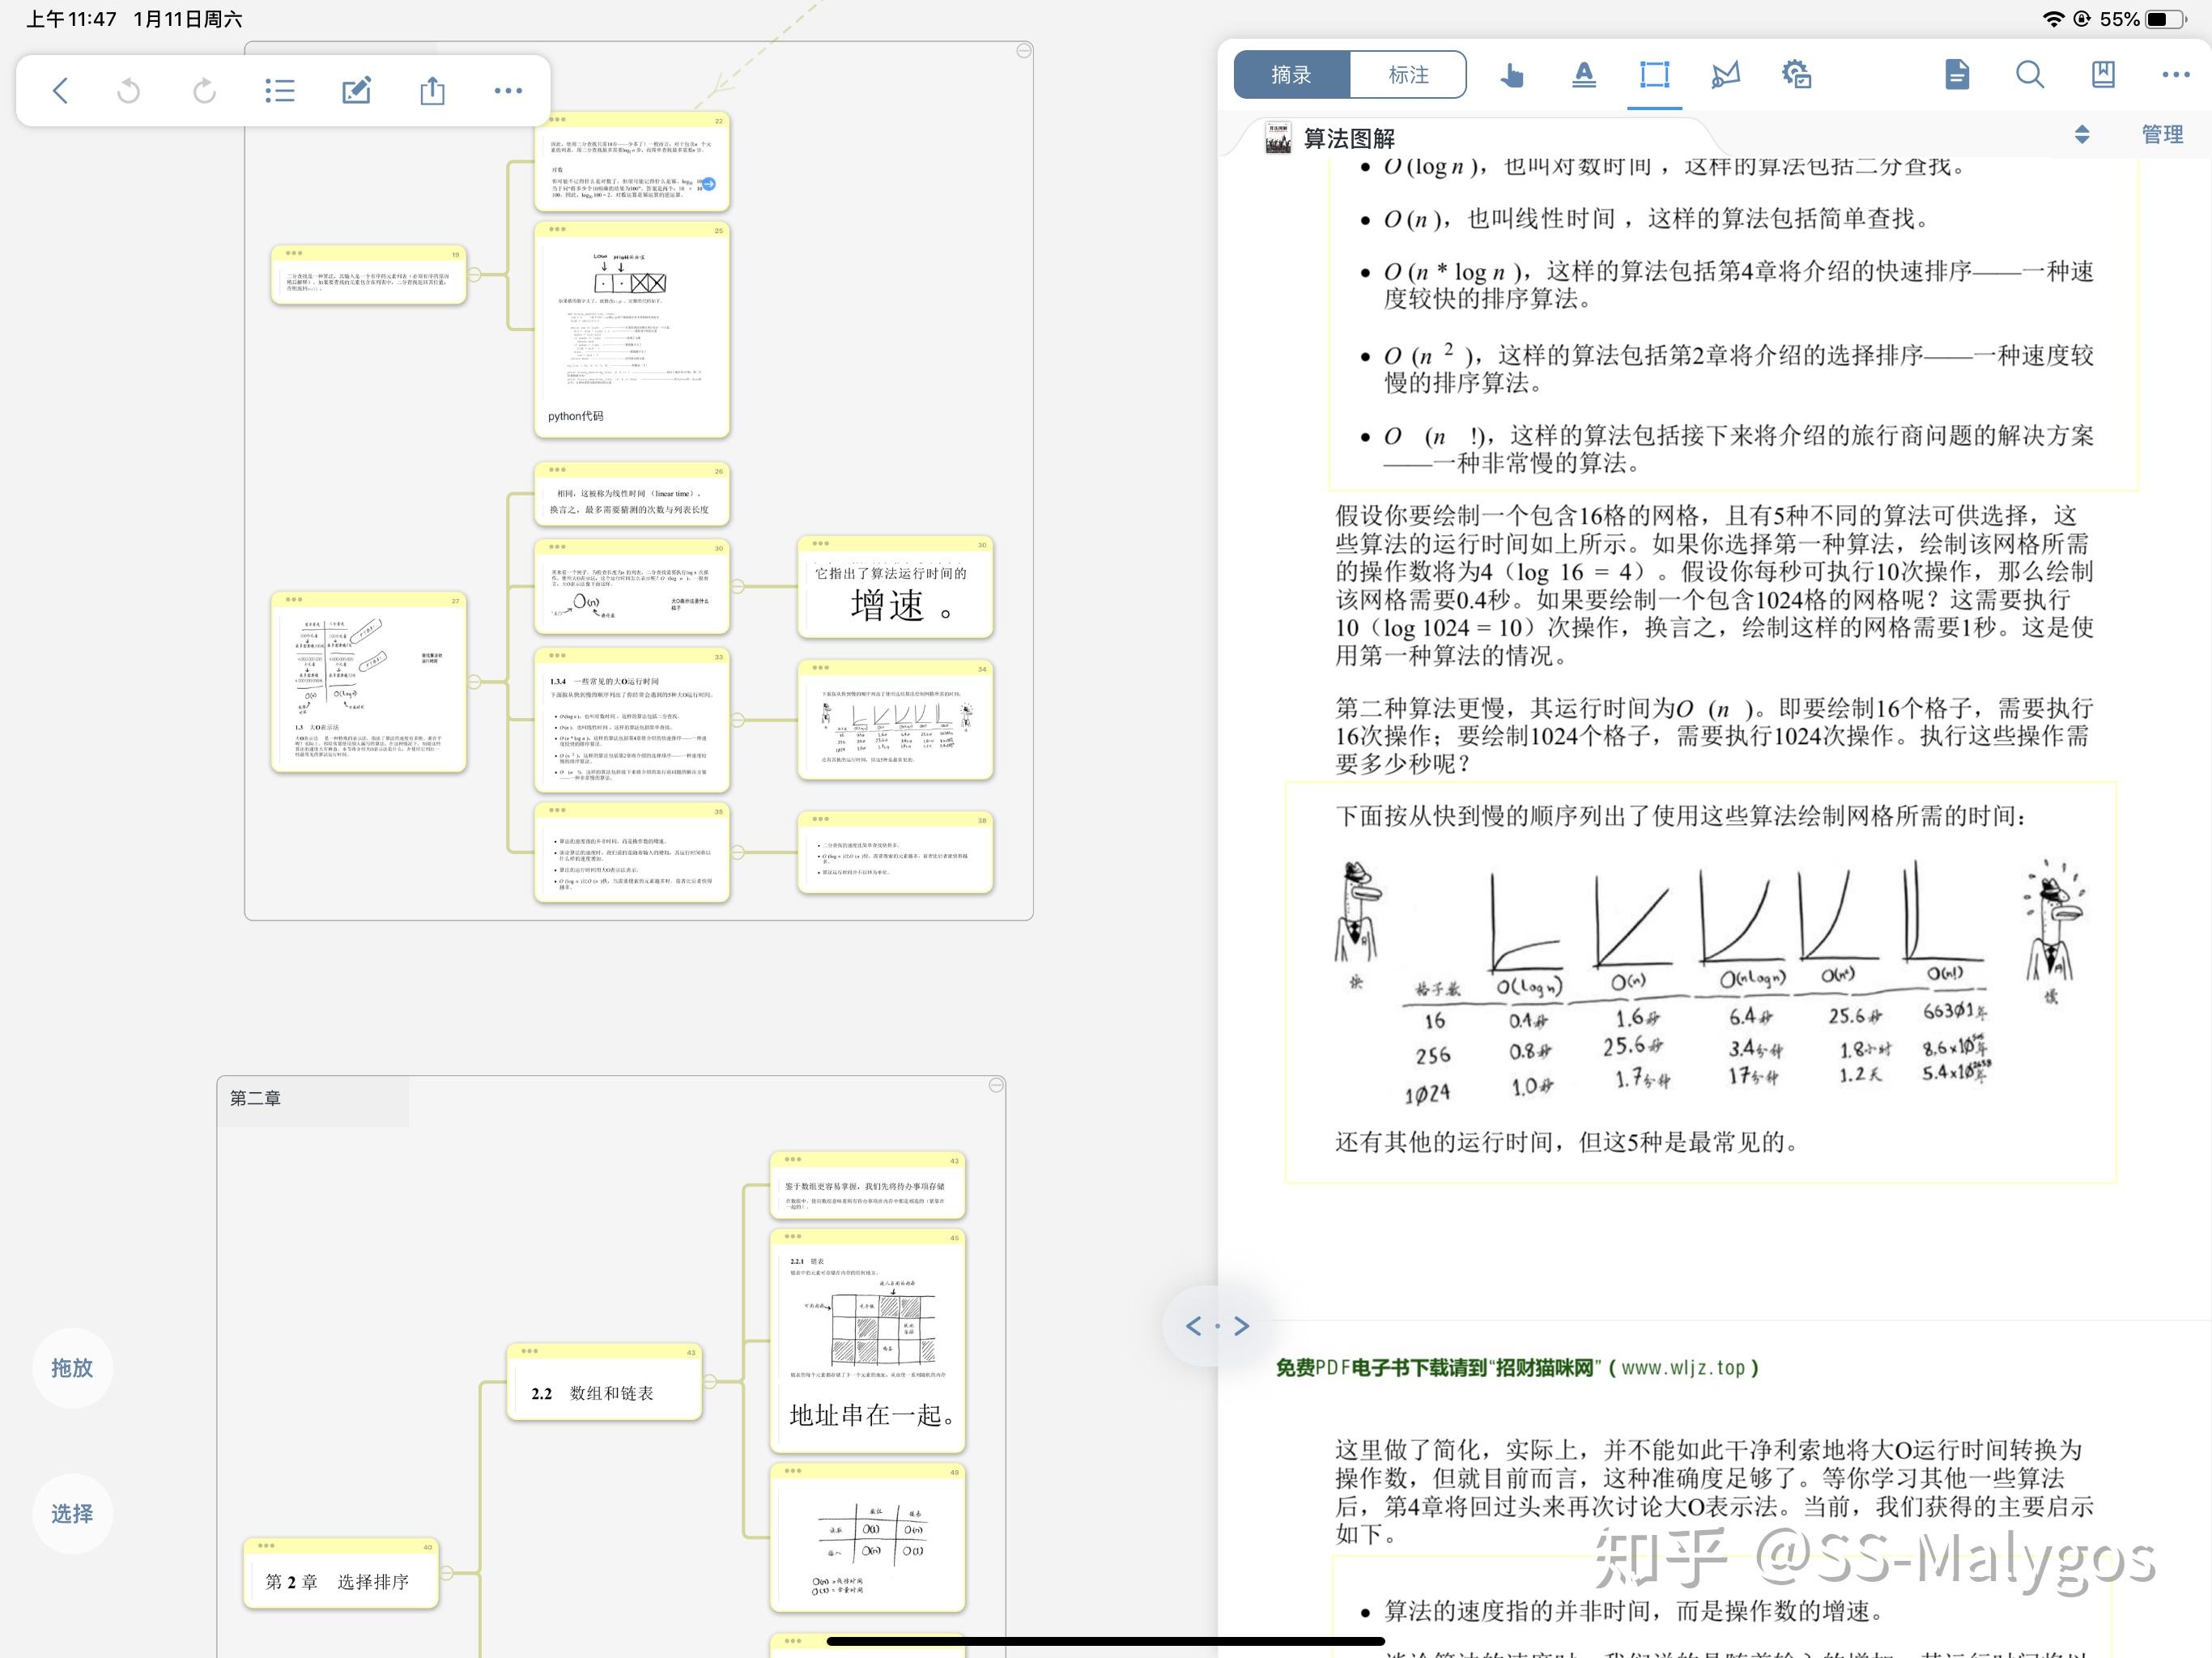Switch to the 摘录 excerpt mode
Viewport: 2212px width, 1658px height.
[x=1292, y=75]
